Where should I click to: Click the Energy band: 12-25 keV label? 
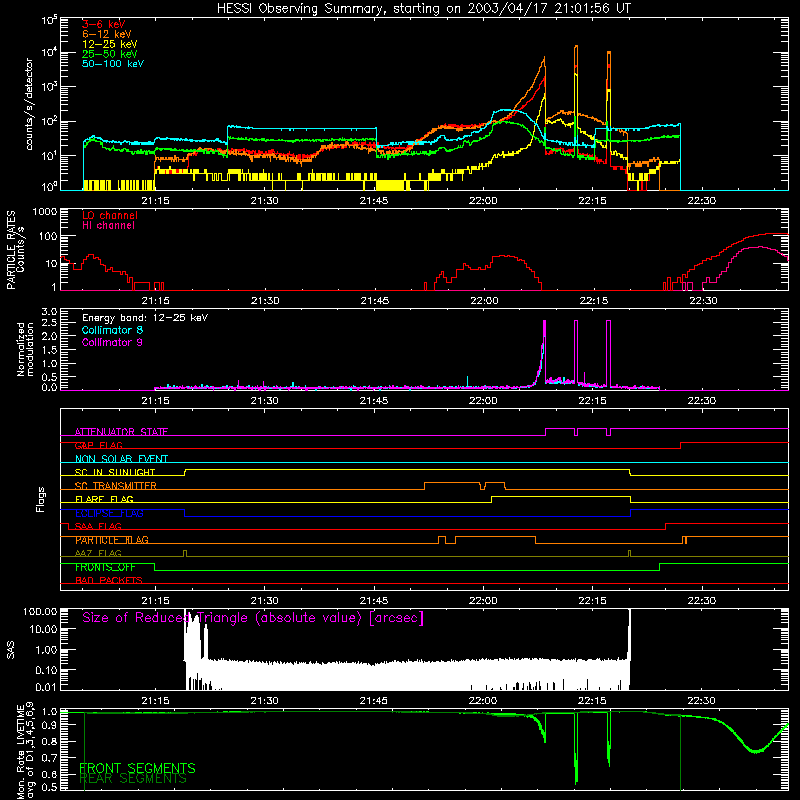(145, 318)
